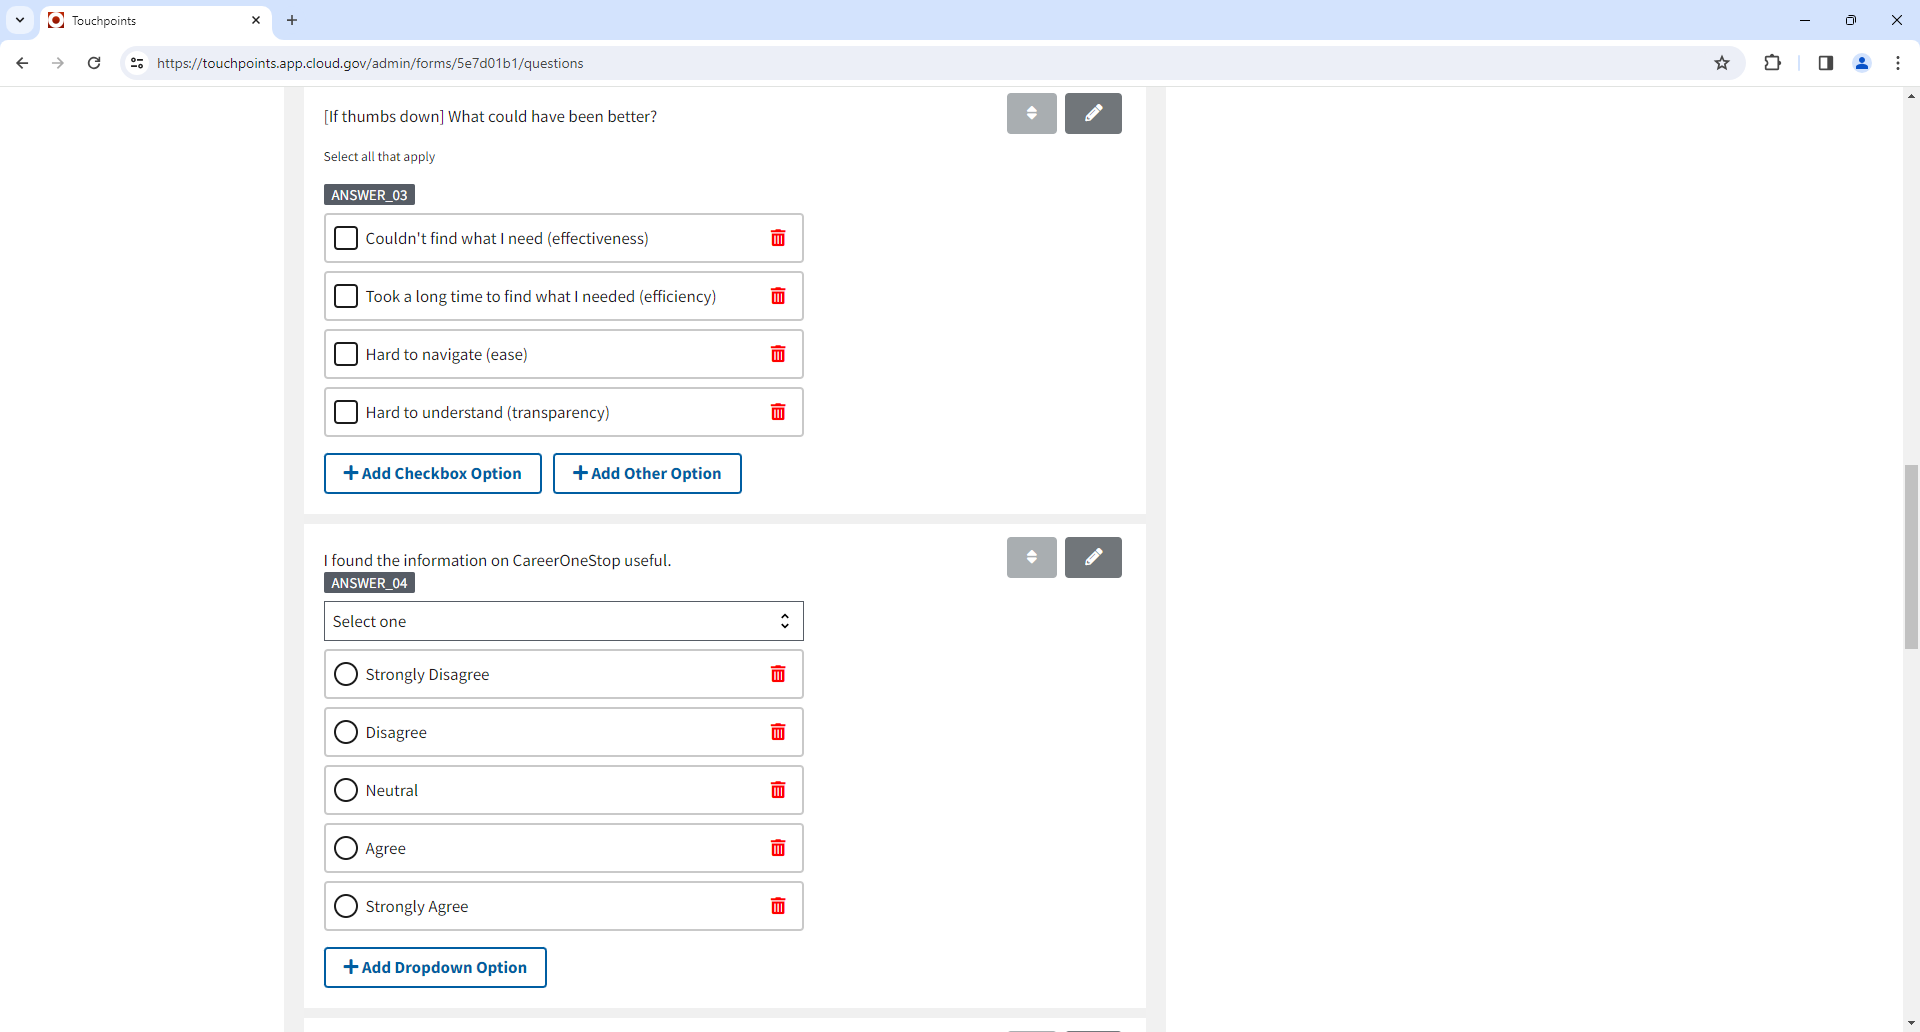Click reorder handle for CareerOneStop question

[1031, 557]
